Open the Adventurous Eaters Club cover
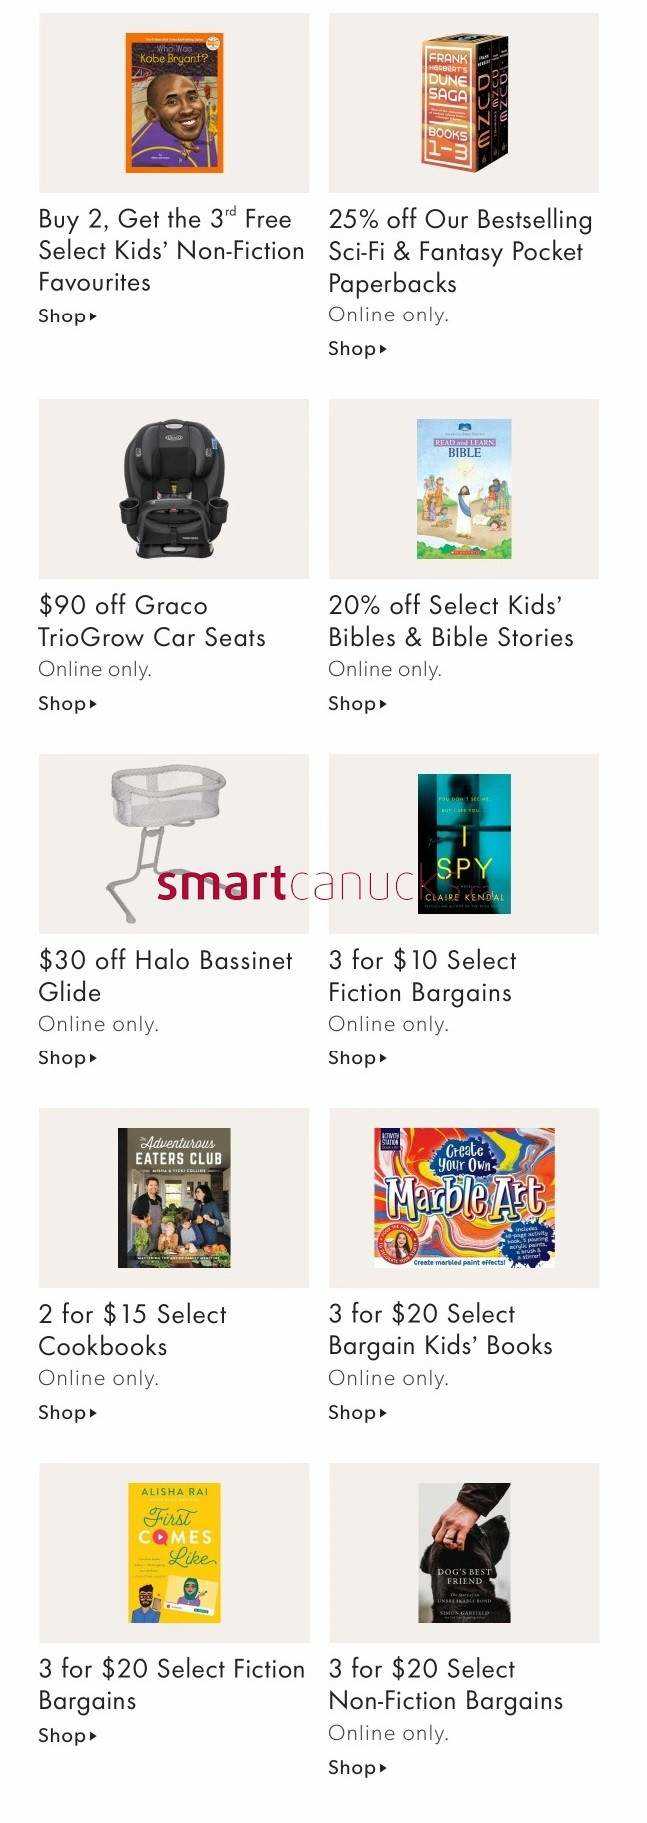This screenshot has width=647, height=1823. 174,1197
